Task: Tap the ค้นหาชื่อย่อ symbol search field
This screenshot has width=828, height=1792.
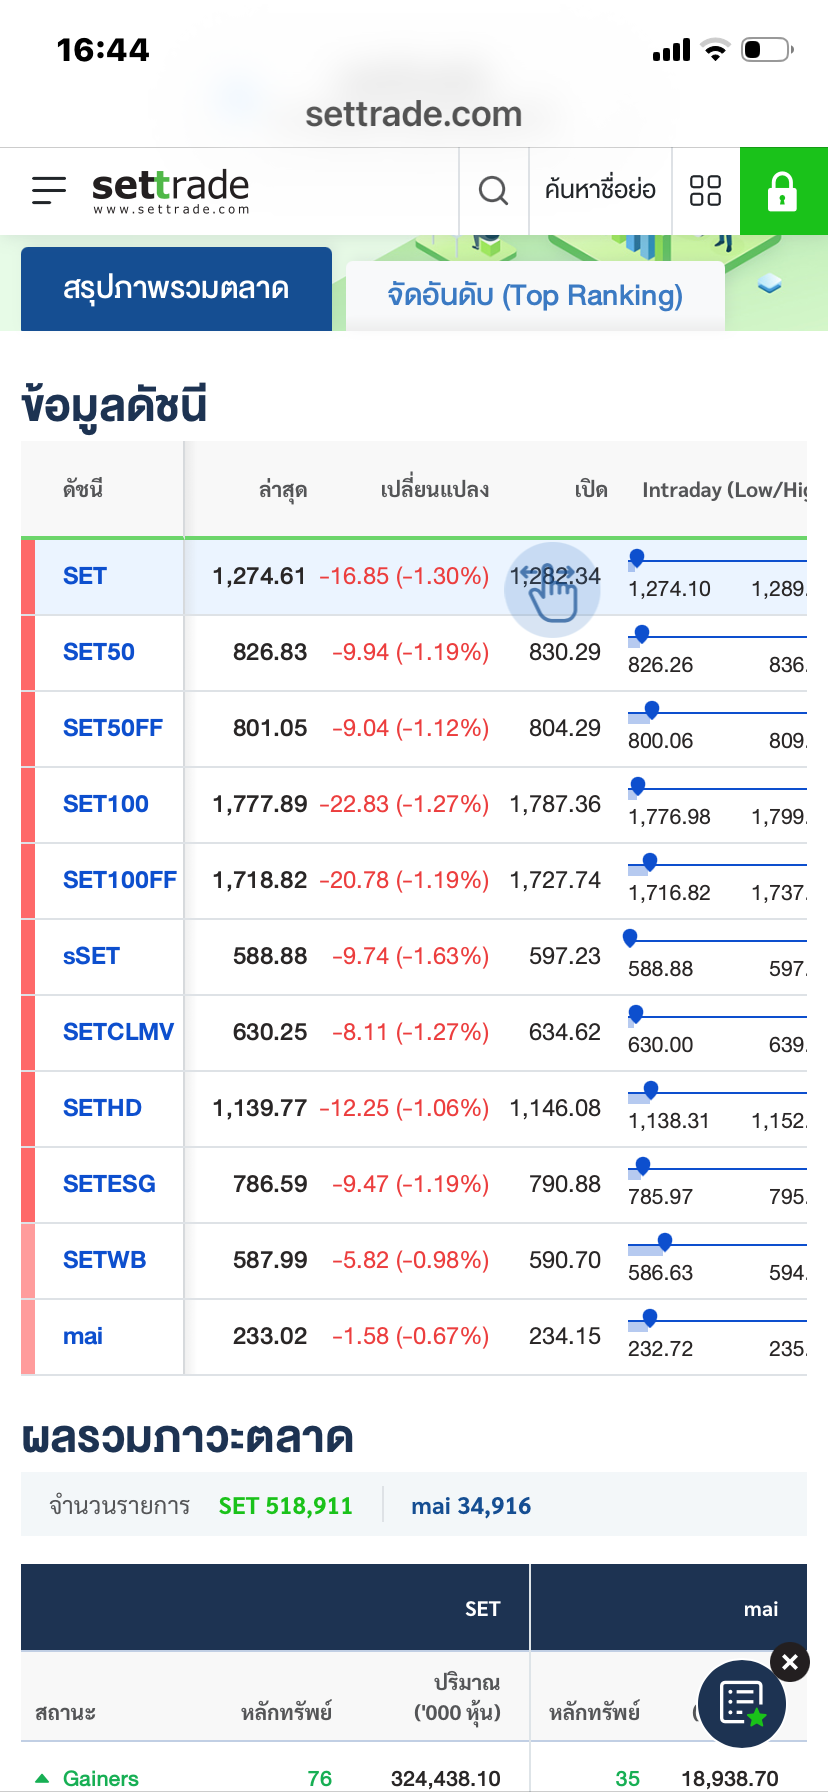Action: point(600,190)
